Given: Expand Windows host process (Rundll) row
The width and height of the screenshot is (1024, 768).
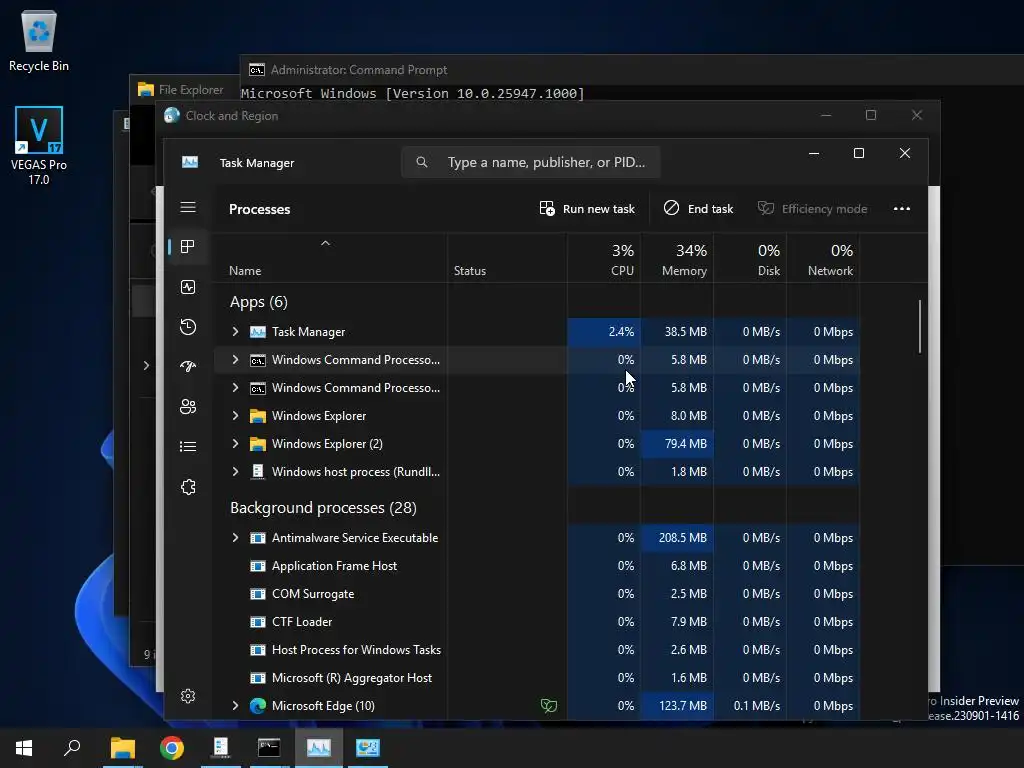Looking at the screenshot, I should tap(235, 472).
